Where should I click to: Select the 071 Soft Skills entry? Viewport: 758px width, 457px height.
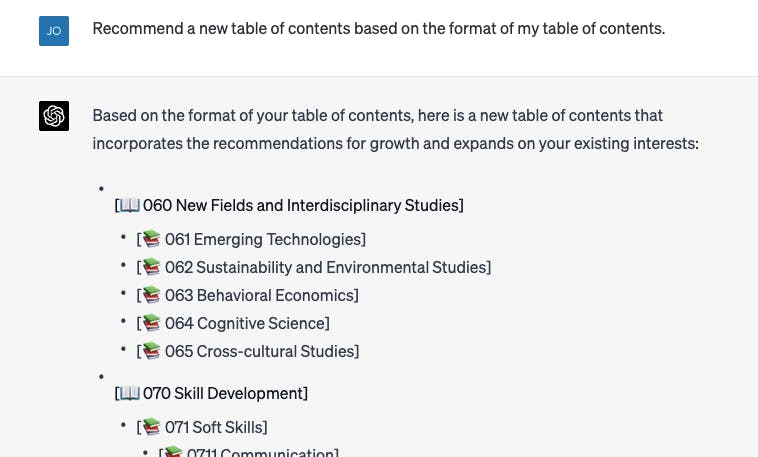click(x=202, y=428)
